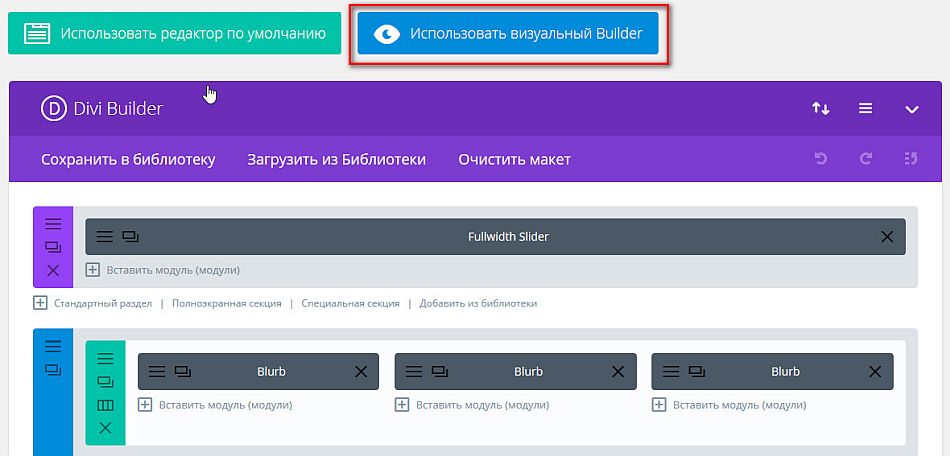The width and height of the screenshot is (950, 456).
Task: Delete the green row
Action: point(105,428)
